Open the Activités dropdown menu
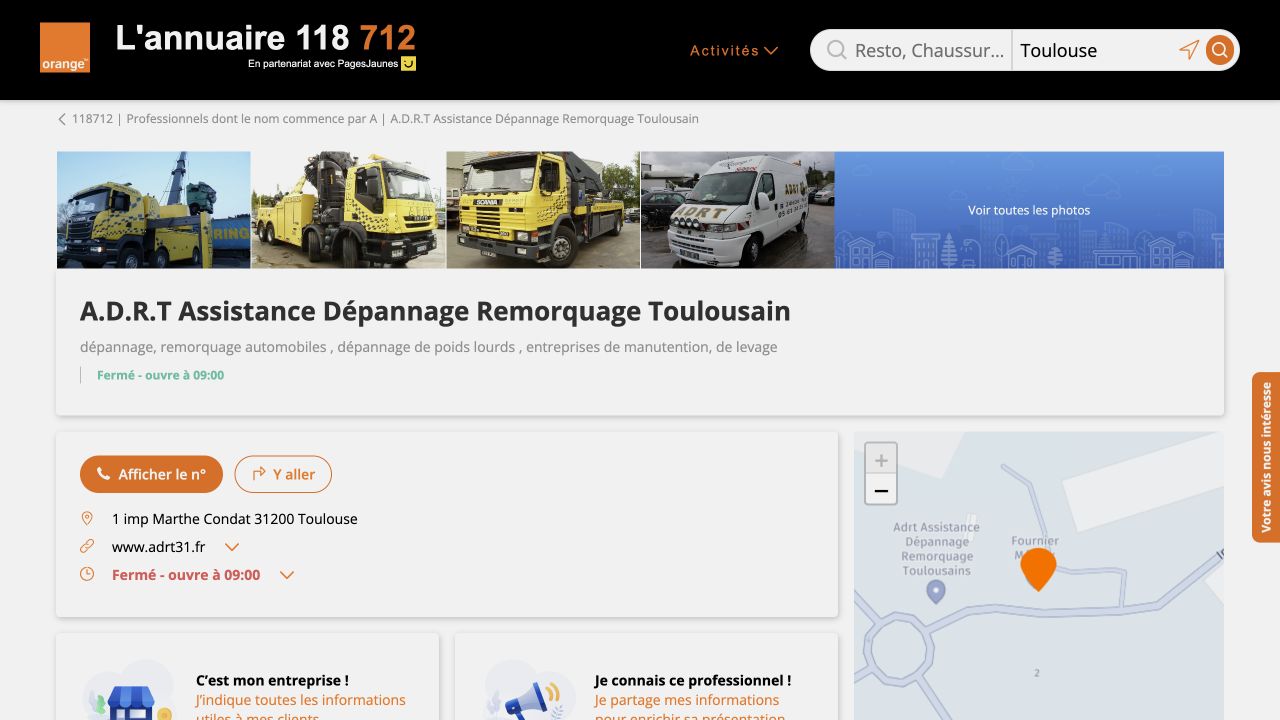The width and height of the screenshot is (1280, 720). (734, 50)
